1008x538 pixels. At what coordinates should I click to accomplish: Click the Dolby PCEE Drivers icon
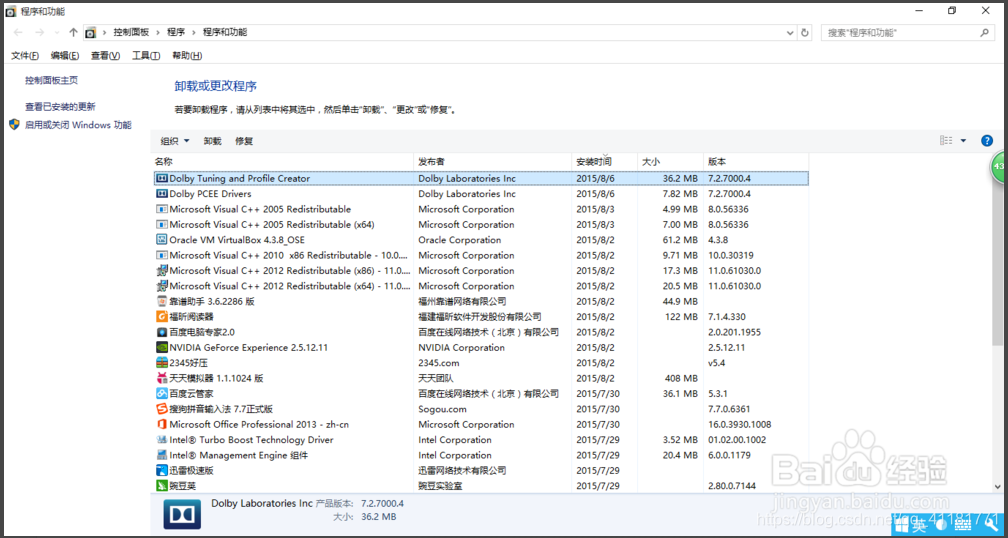click(162, 194)
